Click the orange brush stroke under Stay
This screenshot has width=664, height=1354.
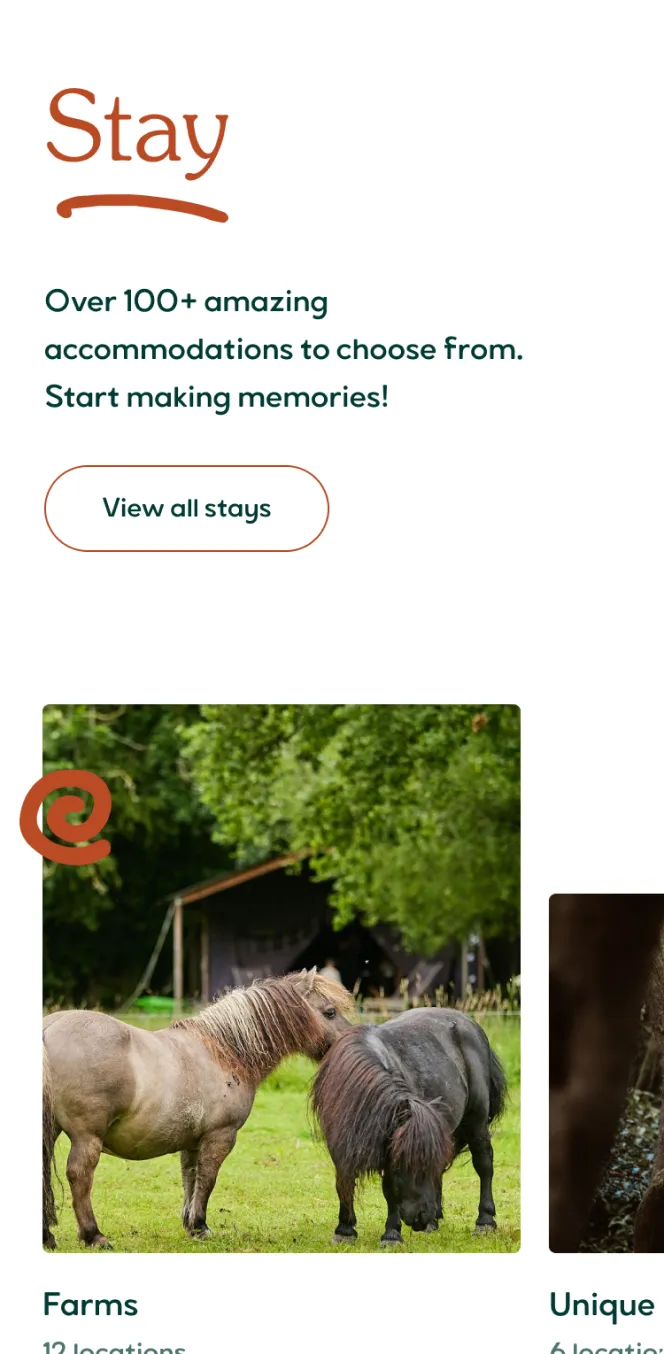coord(142,207)
